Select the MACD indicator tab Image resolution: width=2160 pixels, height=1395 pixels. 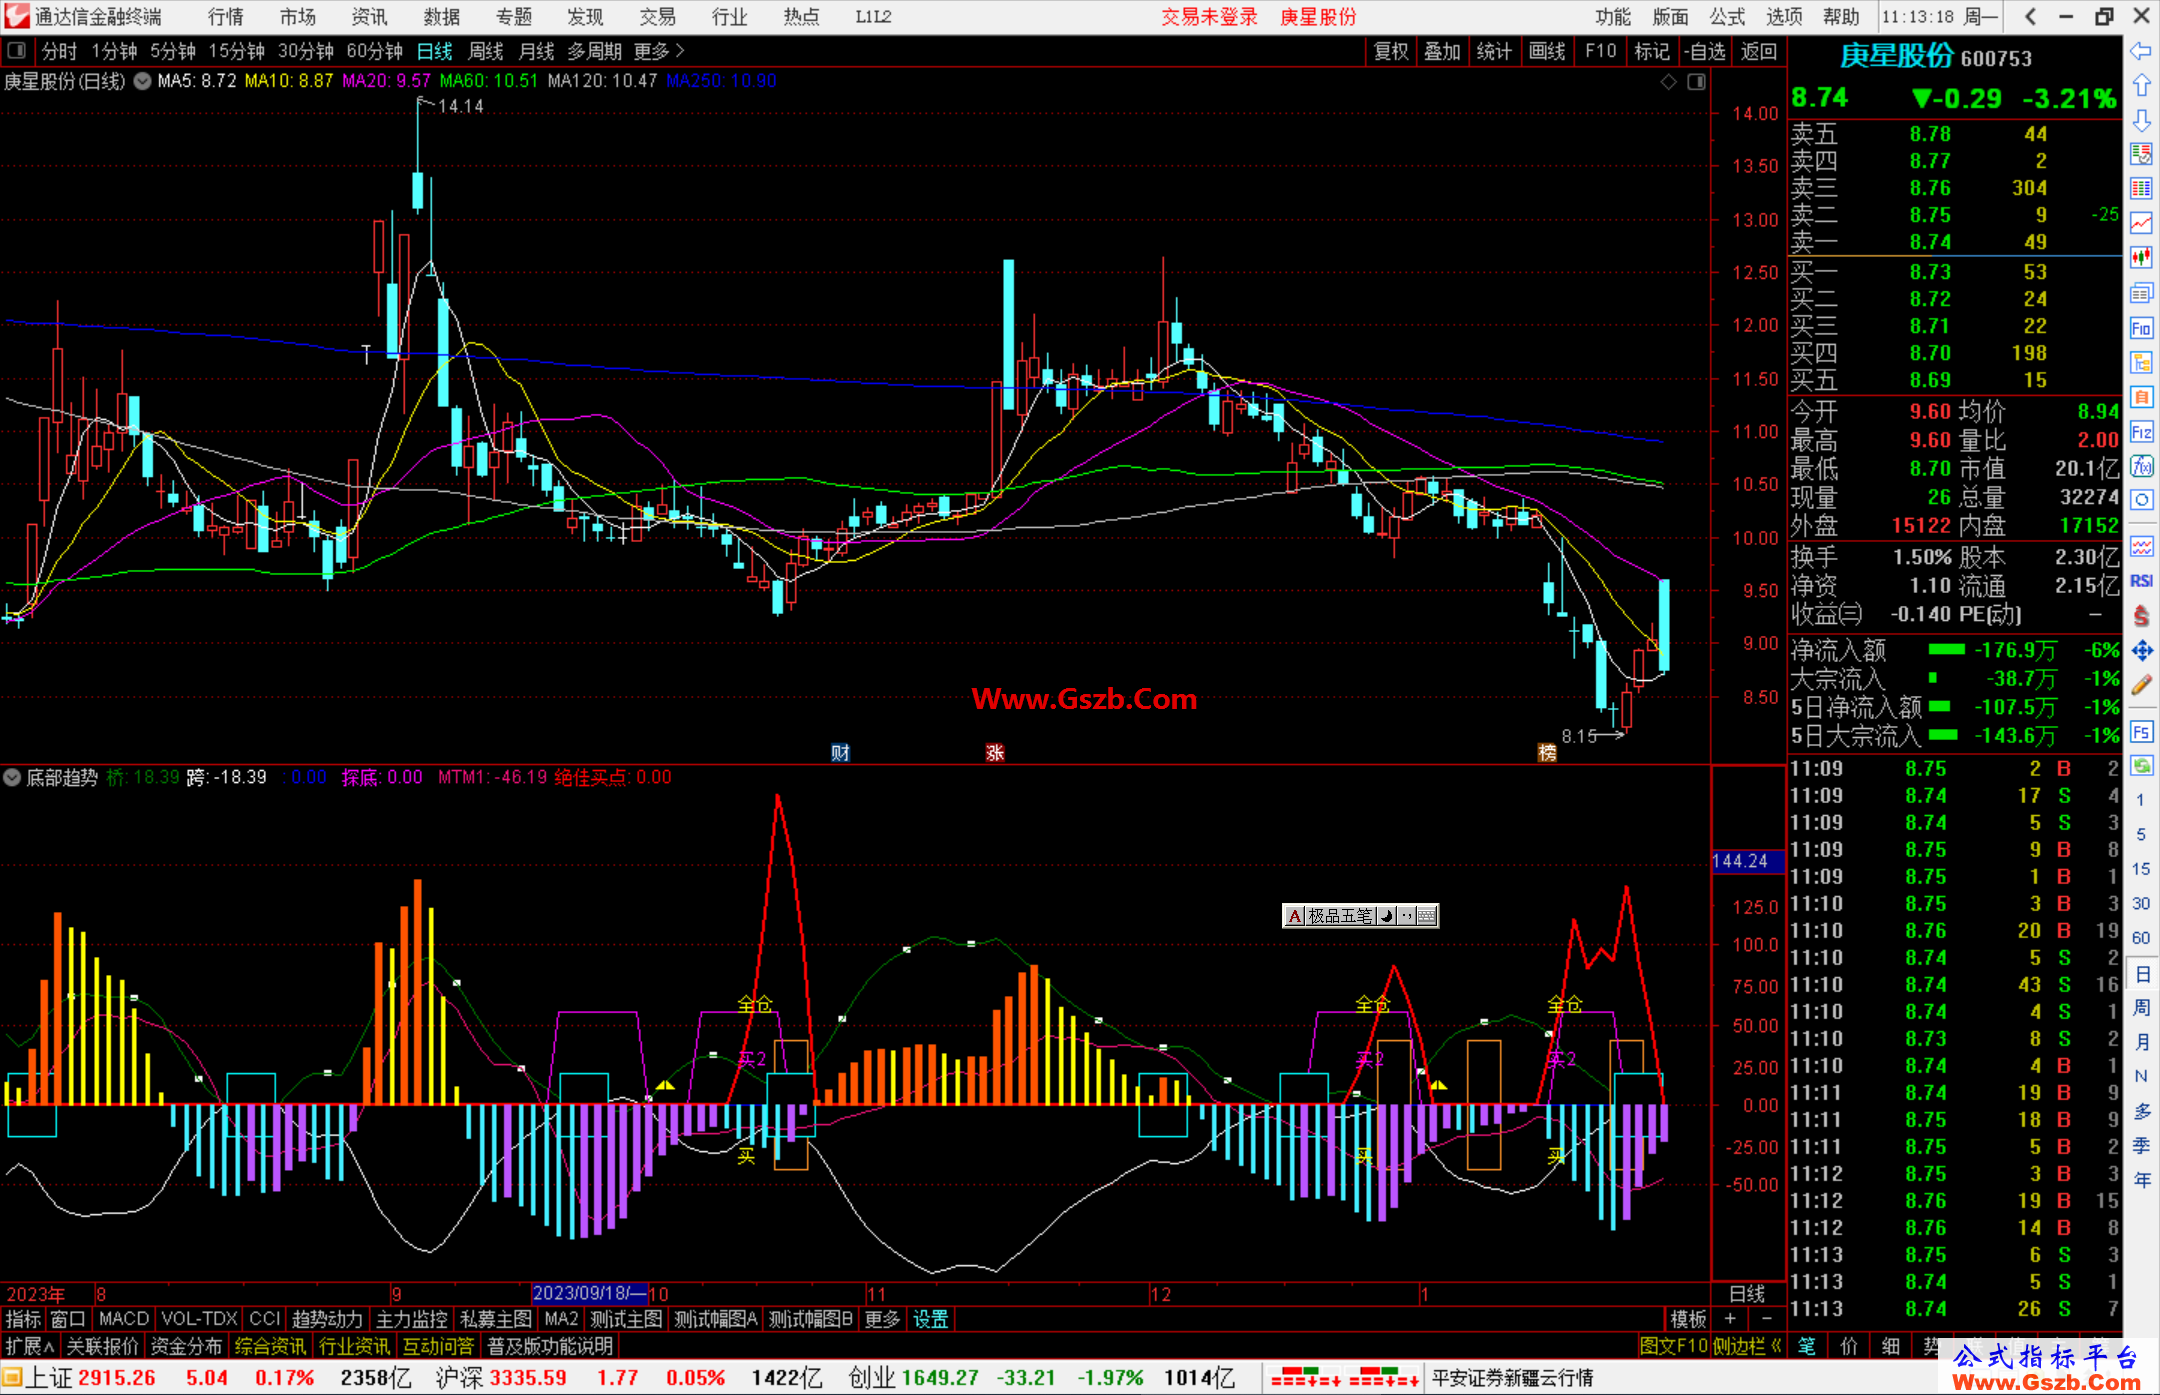coord(124,1319)
